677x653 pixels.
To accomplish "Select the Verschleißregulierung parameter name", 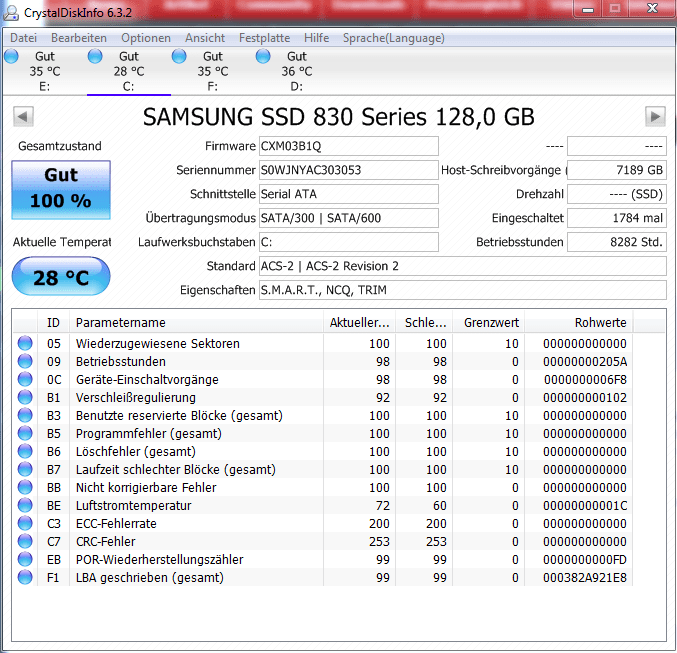I will [136, 397].
